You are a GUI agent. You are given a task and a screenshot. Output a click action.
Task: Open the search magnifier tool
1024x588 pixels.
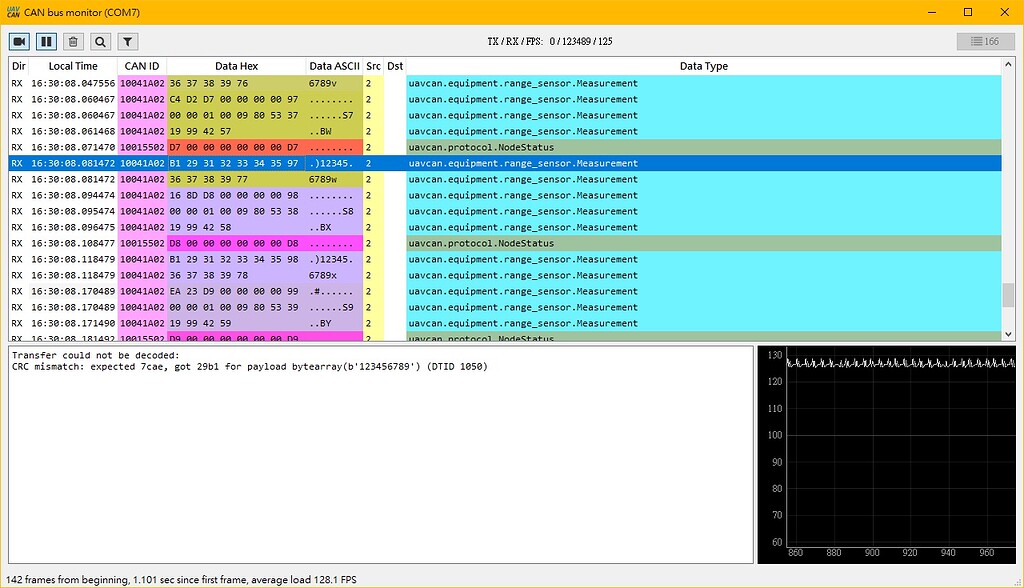click(x=100, y=41)
